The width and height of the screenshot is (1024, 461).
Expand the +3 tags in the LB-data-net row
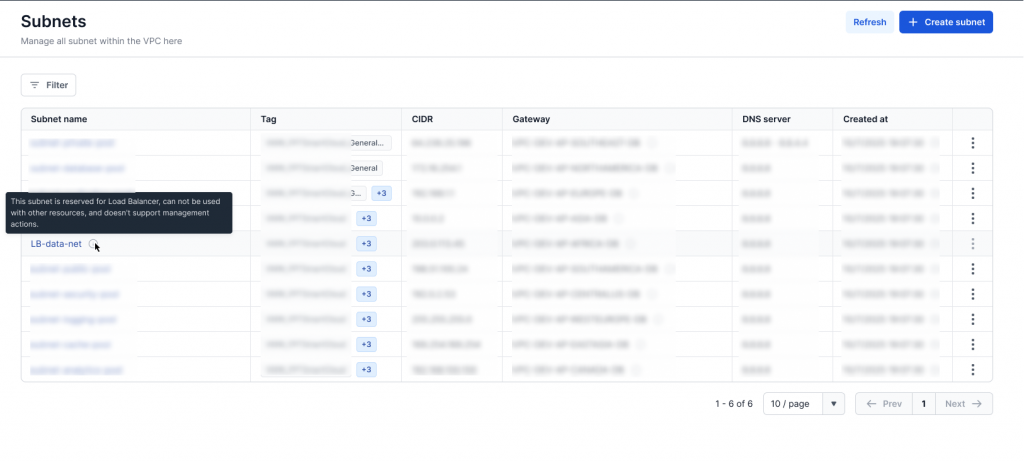366,244
